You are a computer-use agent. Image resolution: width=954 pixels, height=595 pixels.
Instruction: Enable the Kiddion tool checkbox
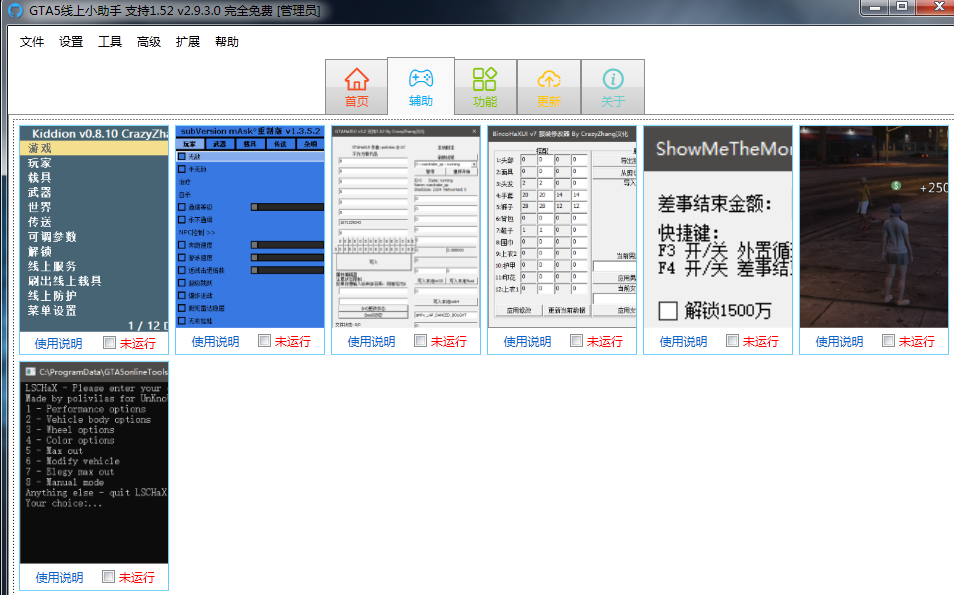[x=109, y=342]
